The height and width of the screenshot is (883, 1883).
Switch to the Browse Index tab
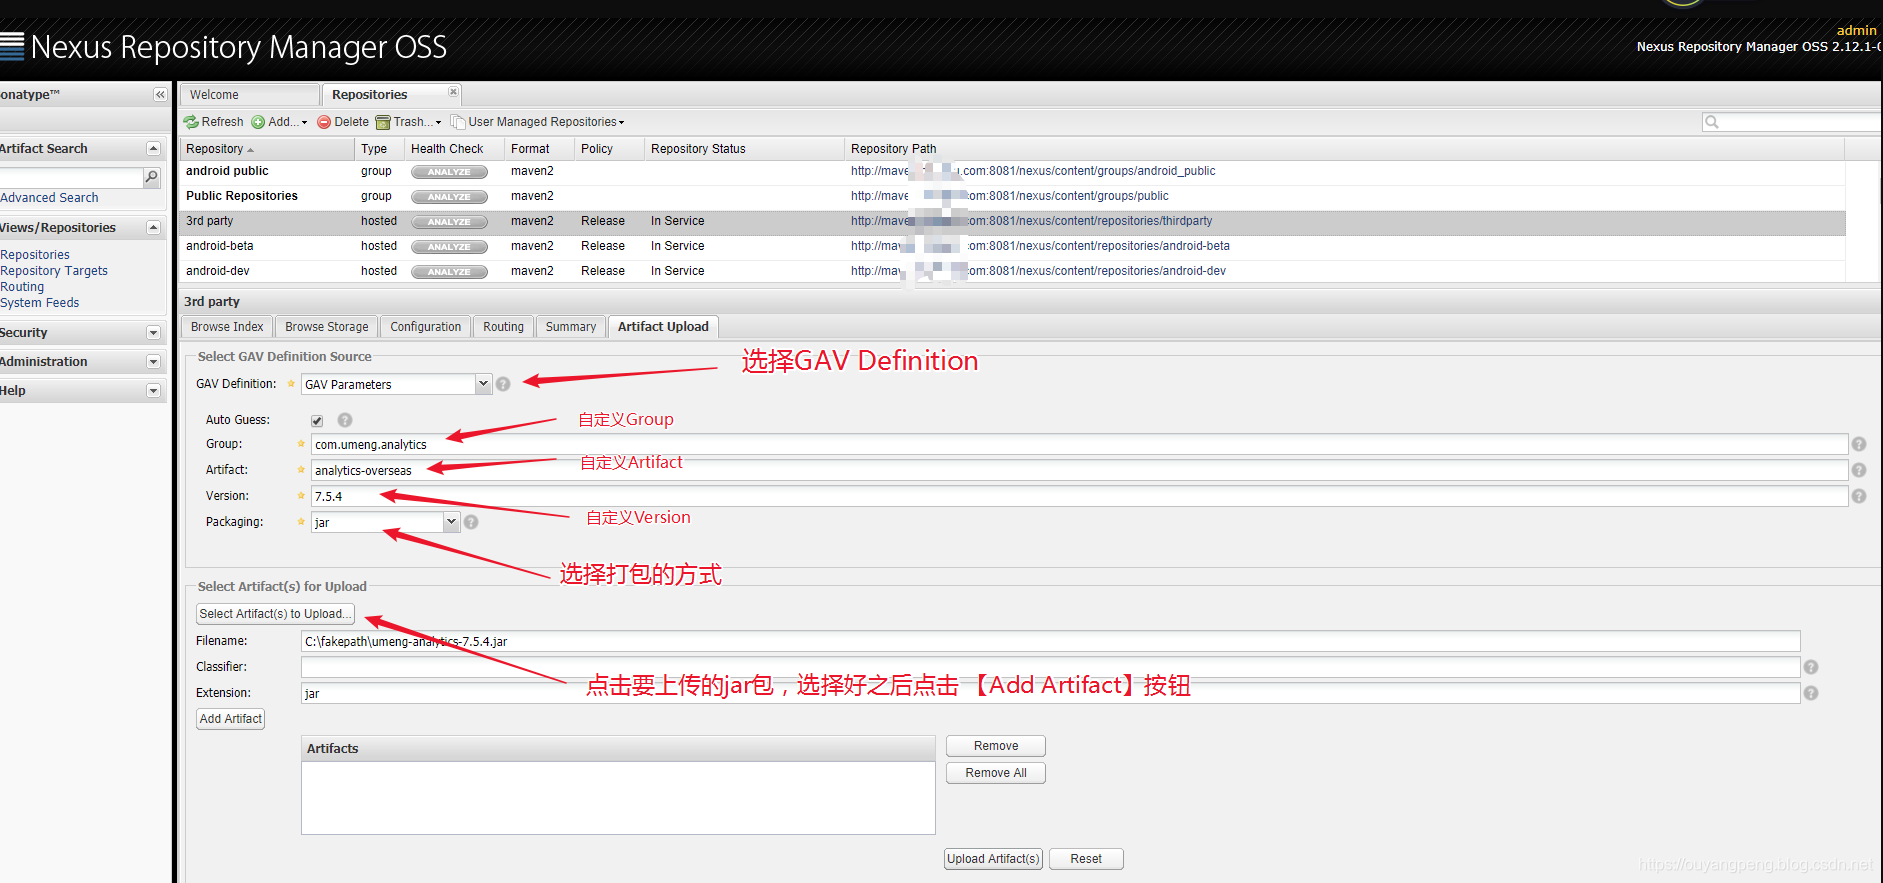tap(227, 327)
